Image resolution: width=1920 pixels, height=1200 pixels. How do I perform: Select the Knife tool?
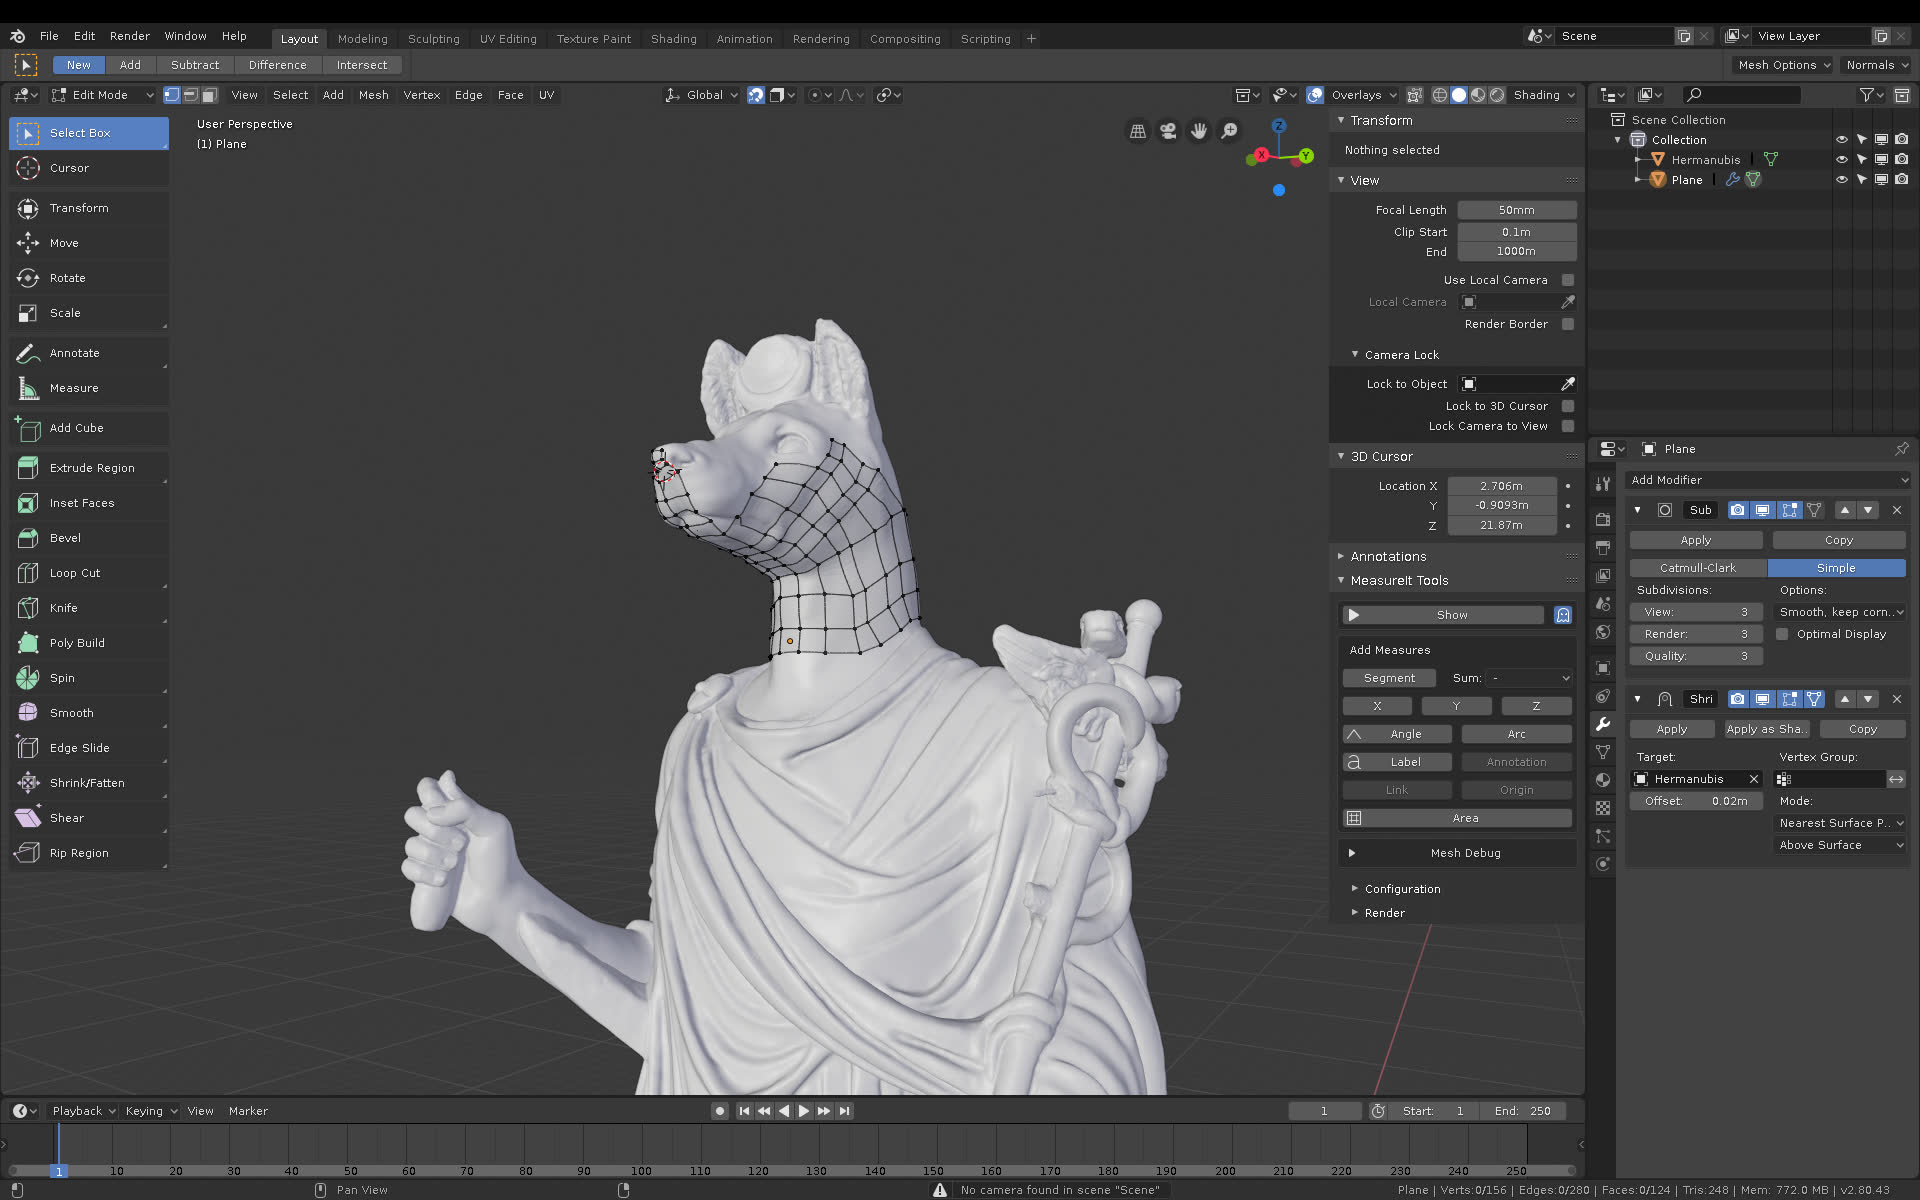pyautogui.click(x=64, y=608)
